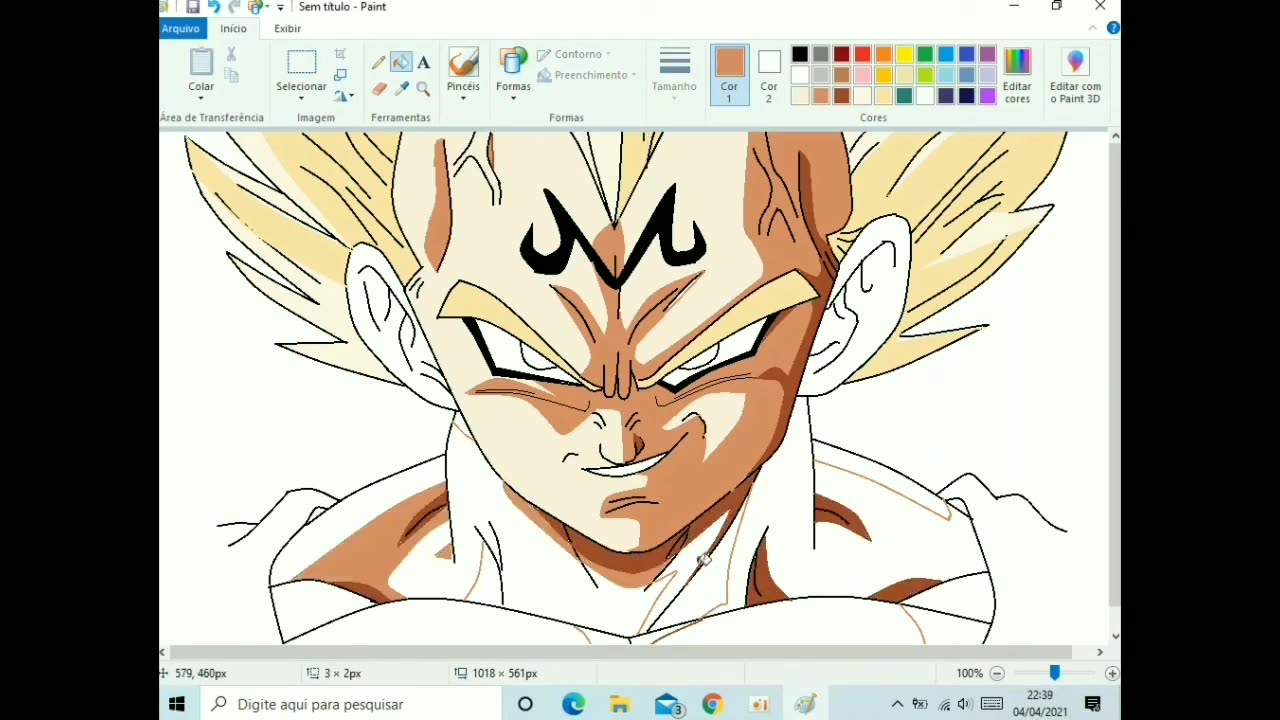Screen dimensions: 1280x720
Task: Click the Paint icon on the taskbar
Action: [806, 704]
